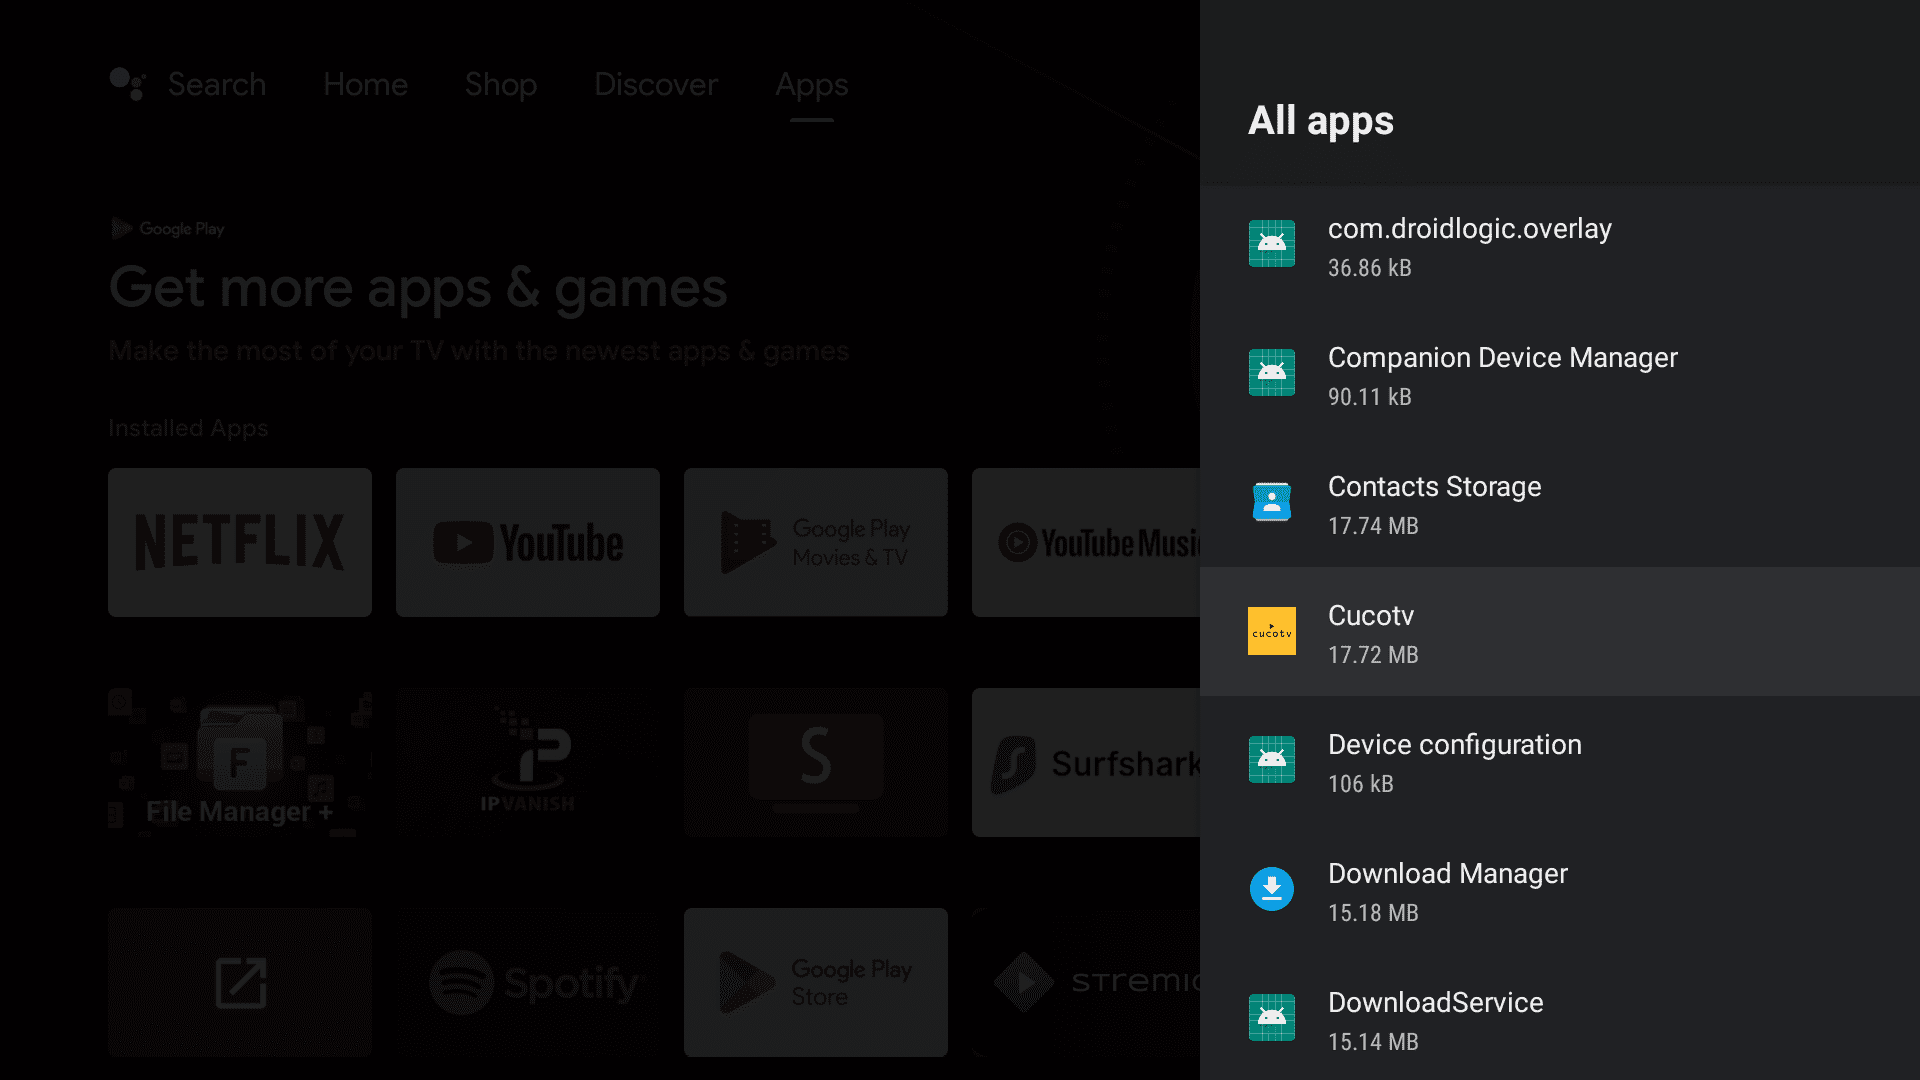This screenshot has width=1920, height=1080.
Task: Click the Contacts Storage contact icon
Action: (x=1272, y=501)
